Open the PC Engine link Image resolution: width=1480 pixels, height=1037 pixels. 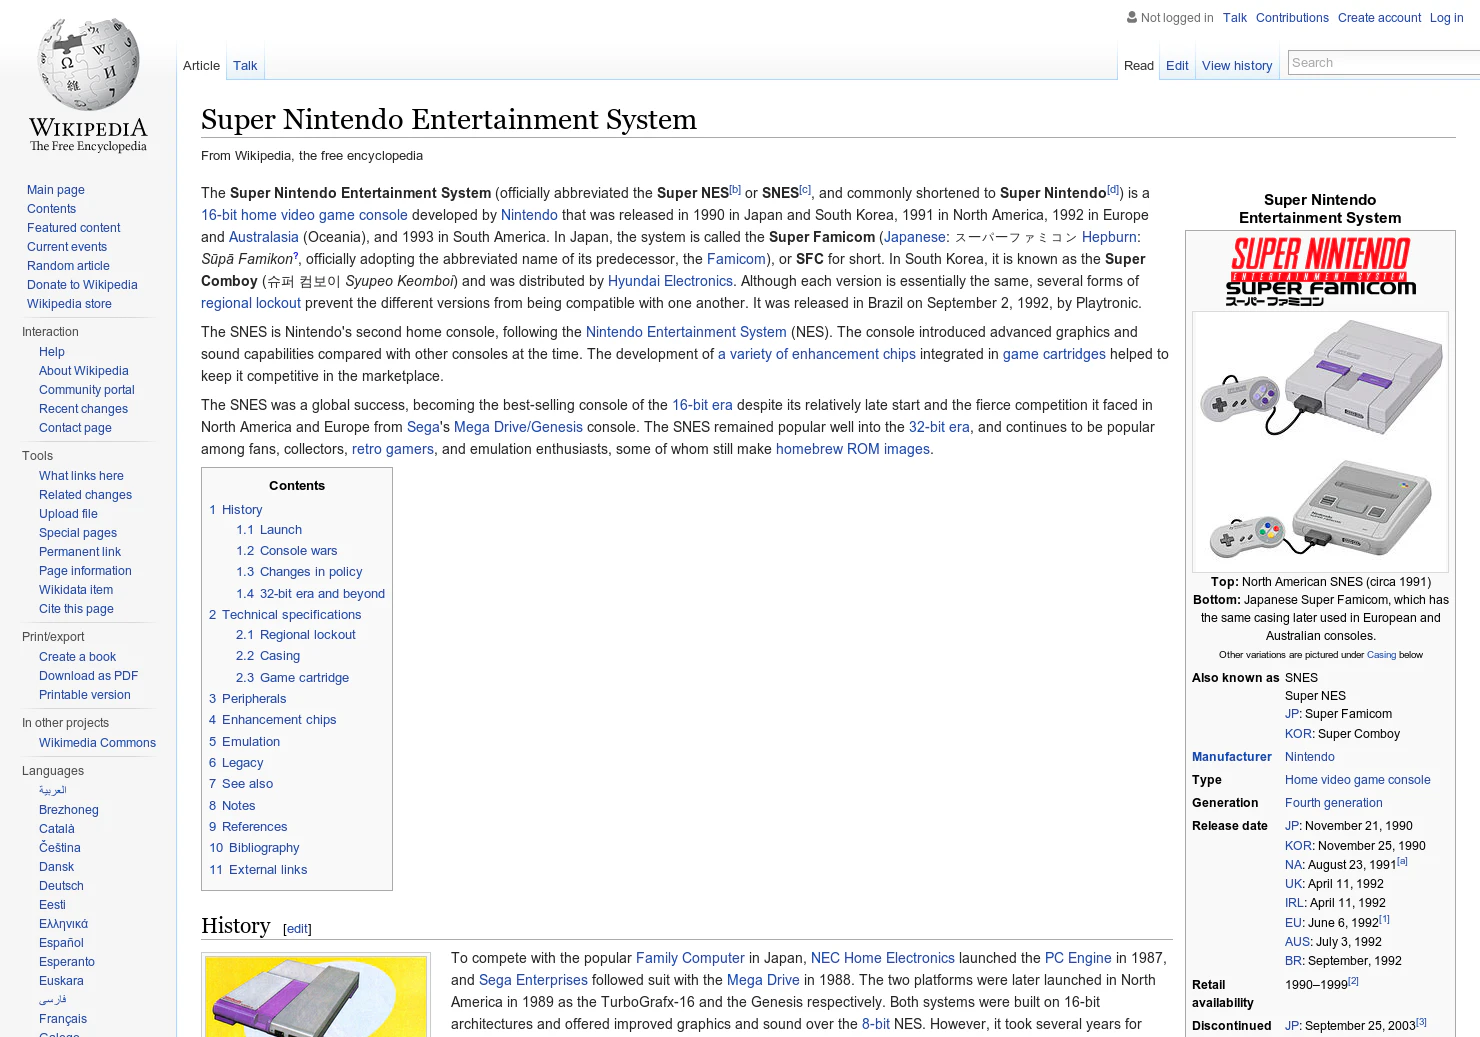click(1078, 958)
